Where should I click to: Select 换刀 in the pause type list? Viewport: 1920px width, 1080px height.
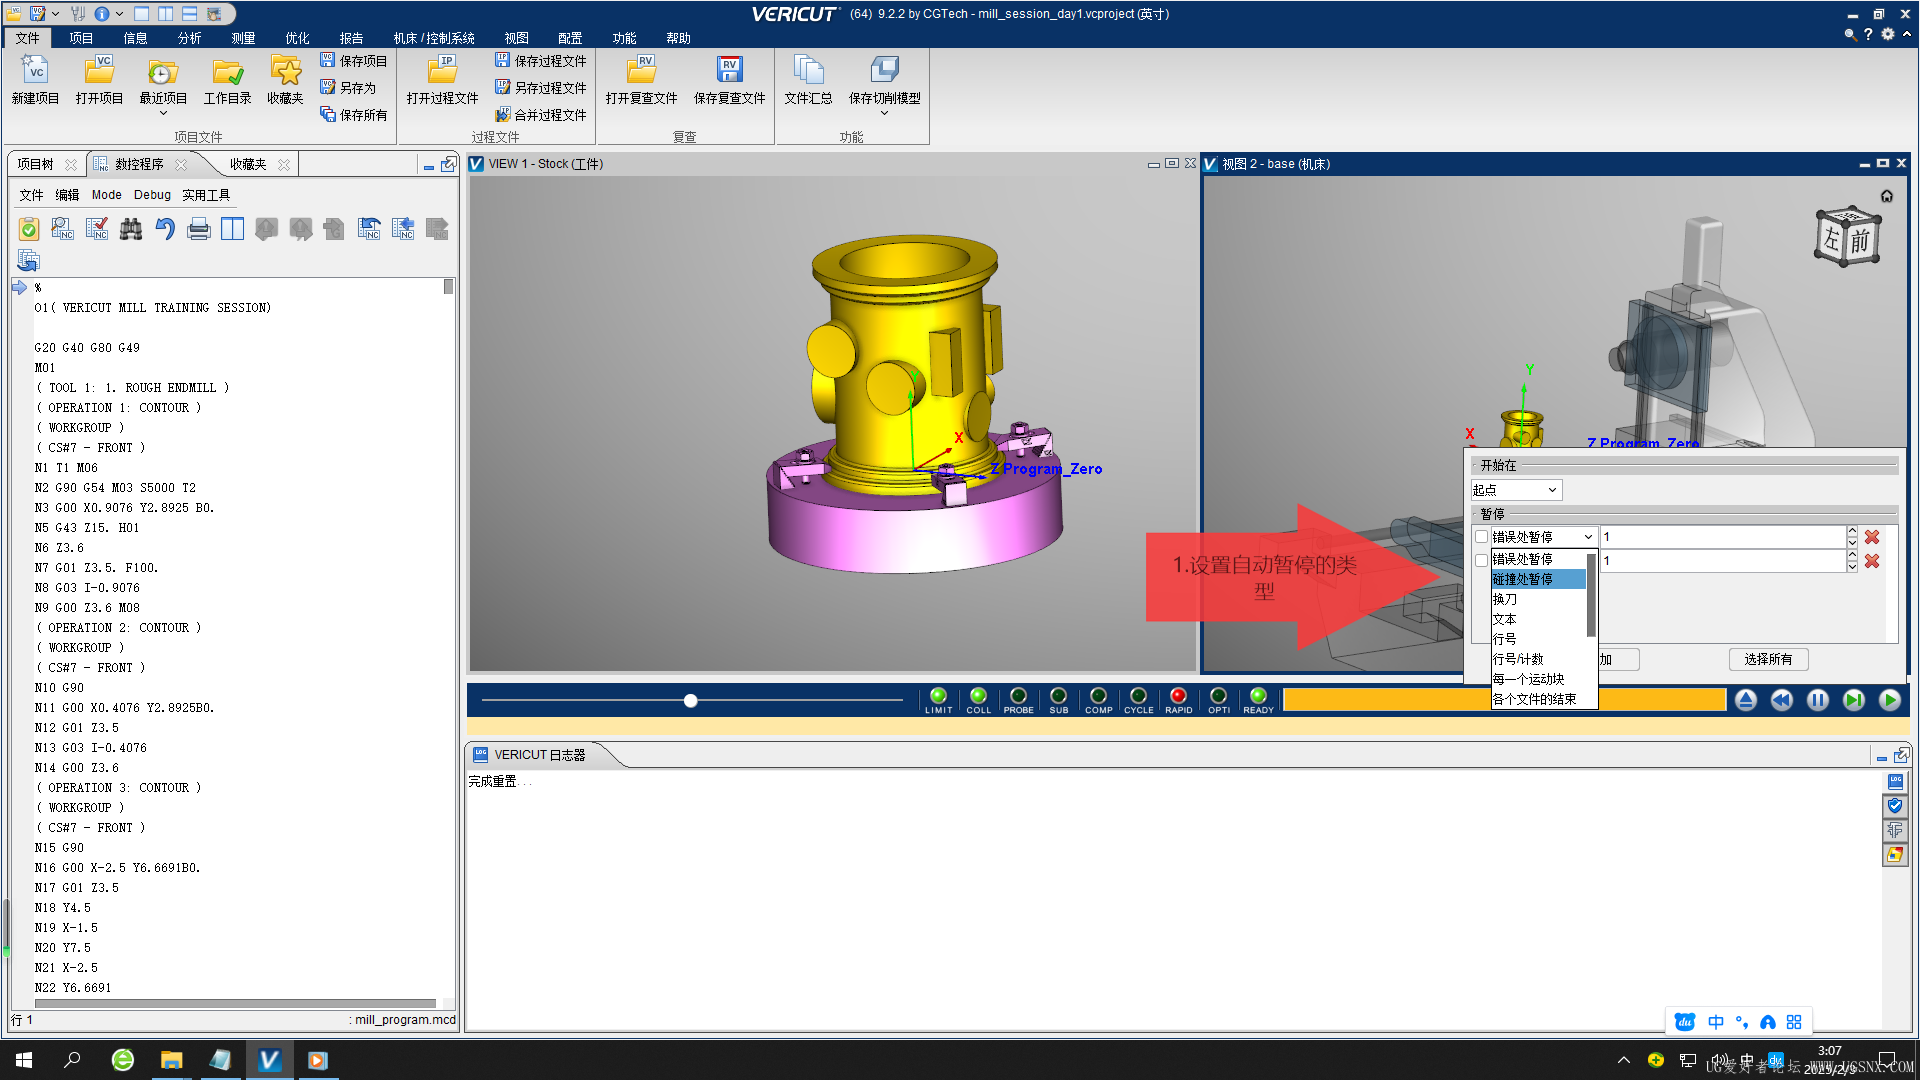1538,599
